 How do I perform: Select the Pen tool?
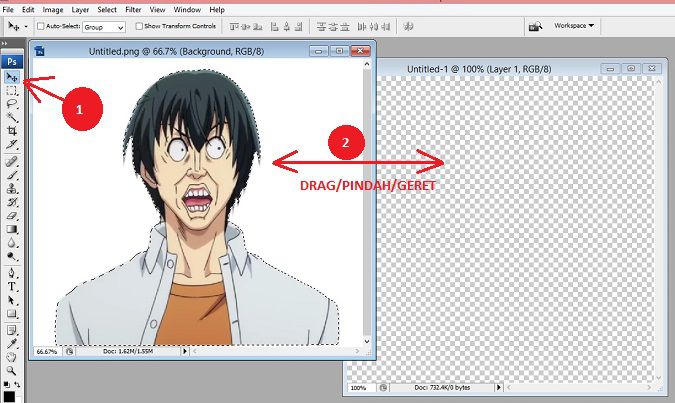(x=12, y=273)
